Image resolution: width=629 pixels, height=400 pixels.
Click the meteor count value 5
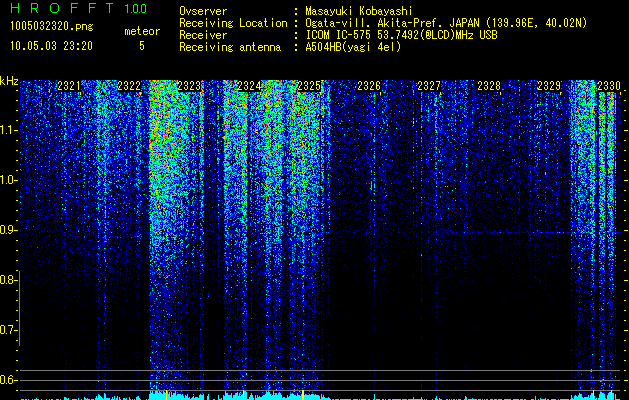pyautogui.click(x=142, y=46)
